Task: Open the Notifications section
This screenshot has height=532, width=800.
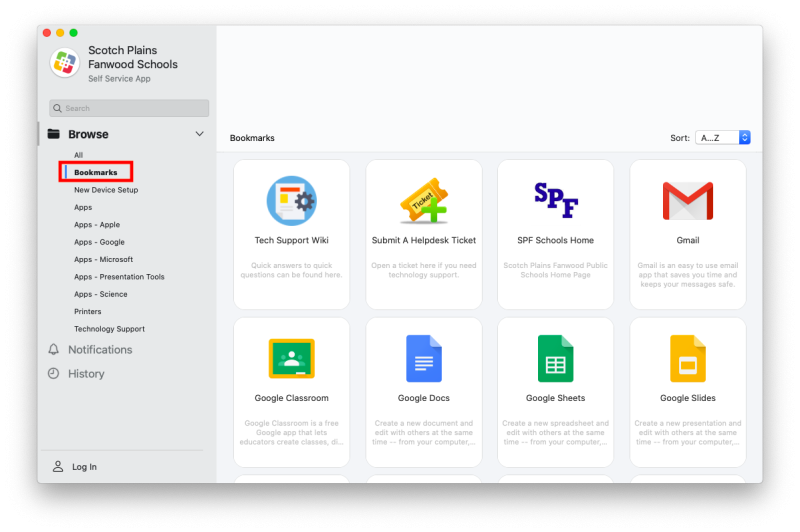Action: (x=99, y=350)
